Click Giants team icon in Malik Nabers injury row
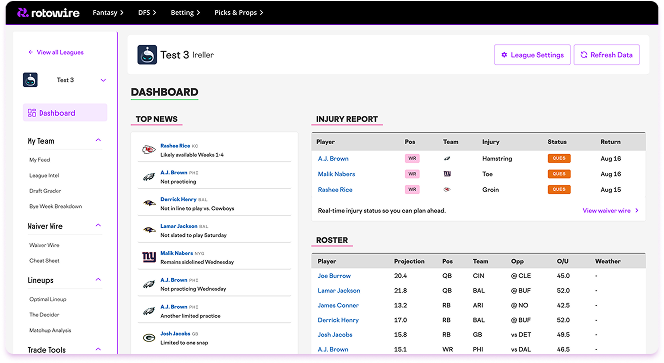The height and width of the screenshot is (363, 664). tap(447, 174)
